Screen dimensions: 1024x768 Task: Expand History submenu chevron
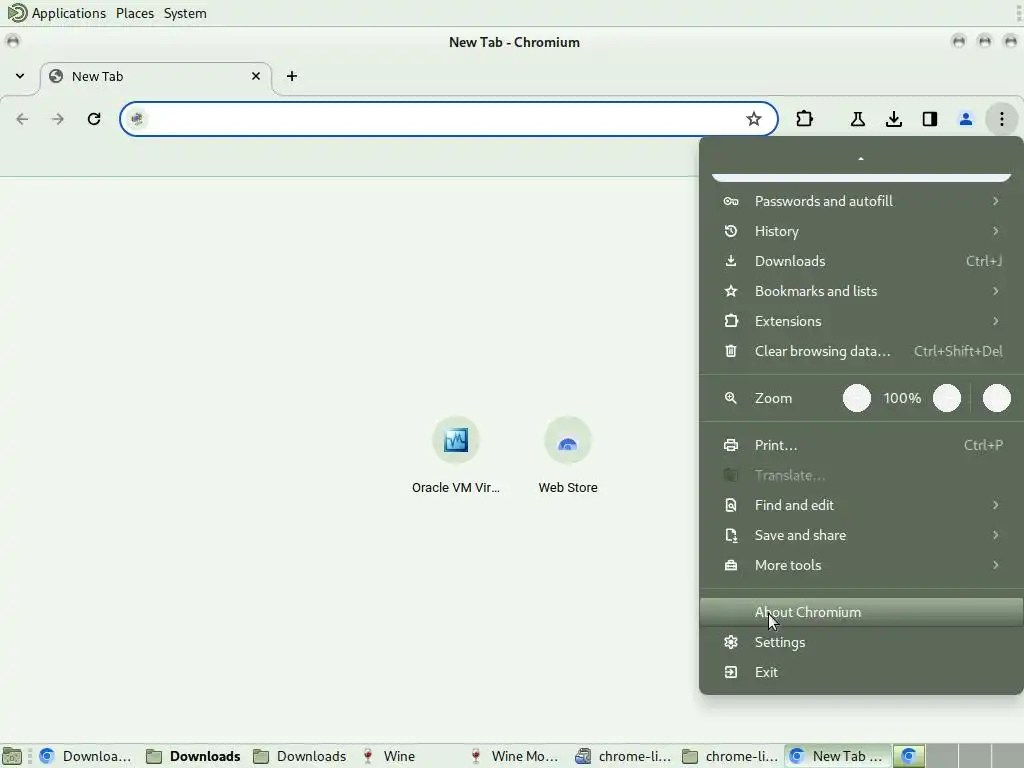pyautogui.click(x=995, y=231)
